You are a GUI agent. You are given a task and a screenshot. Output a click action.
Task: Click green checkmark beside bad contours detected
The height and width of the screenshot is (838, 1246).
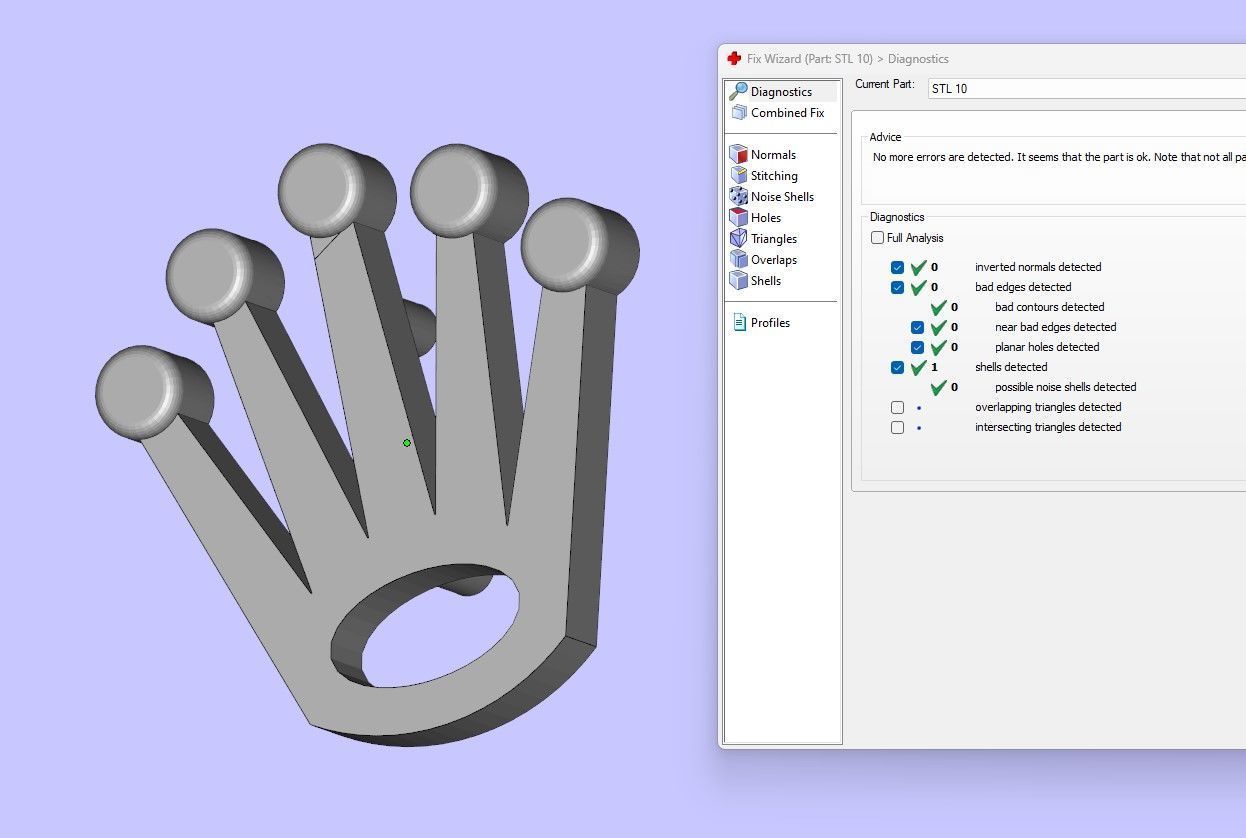coord(938,307)
